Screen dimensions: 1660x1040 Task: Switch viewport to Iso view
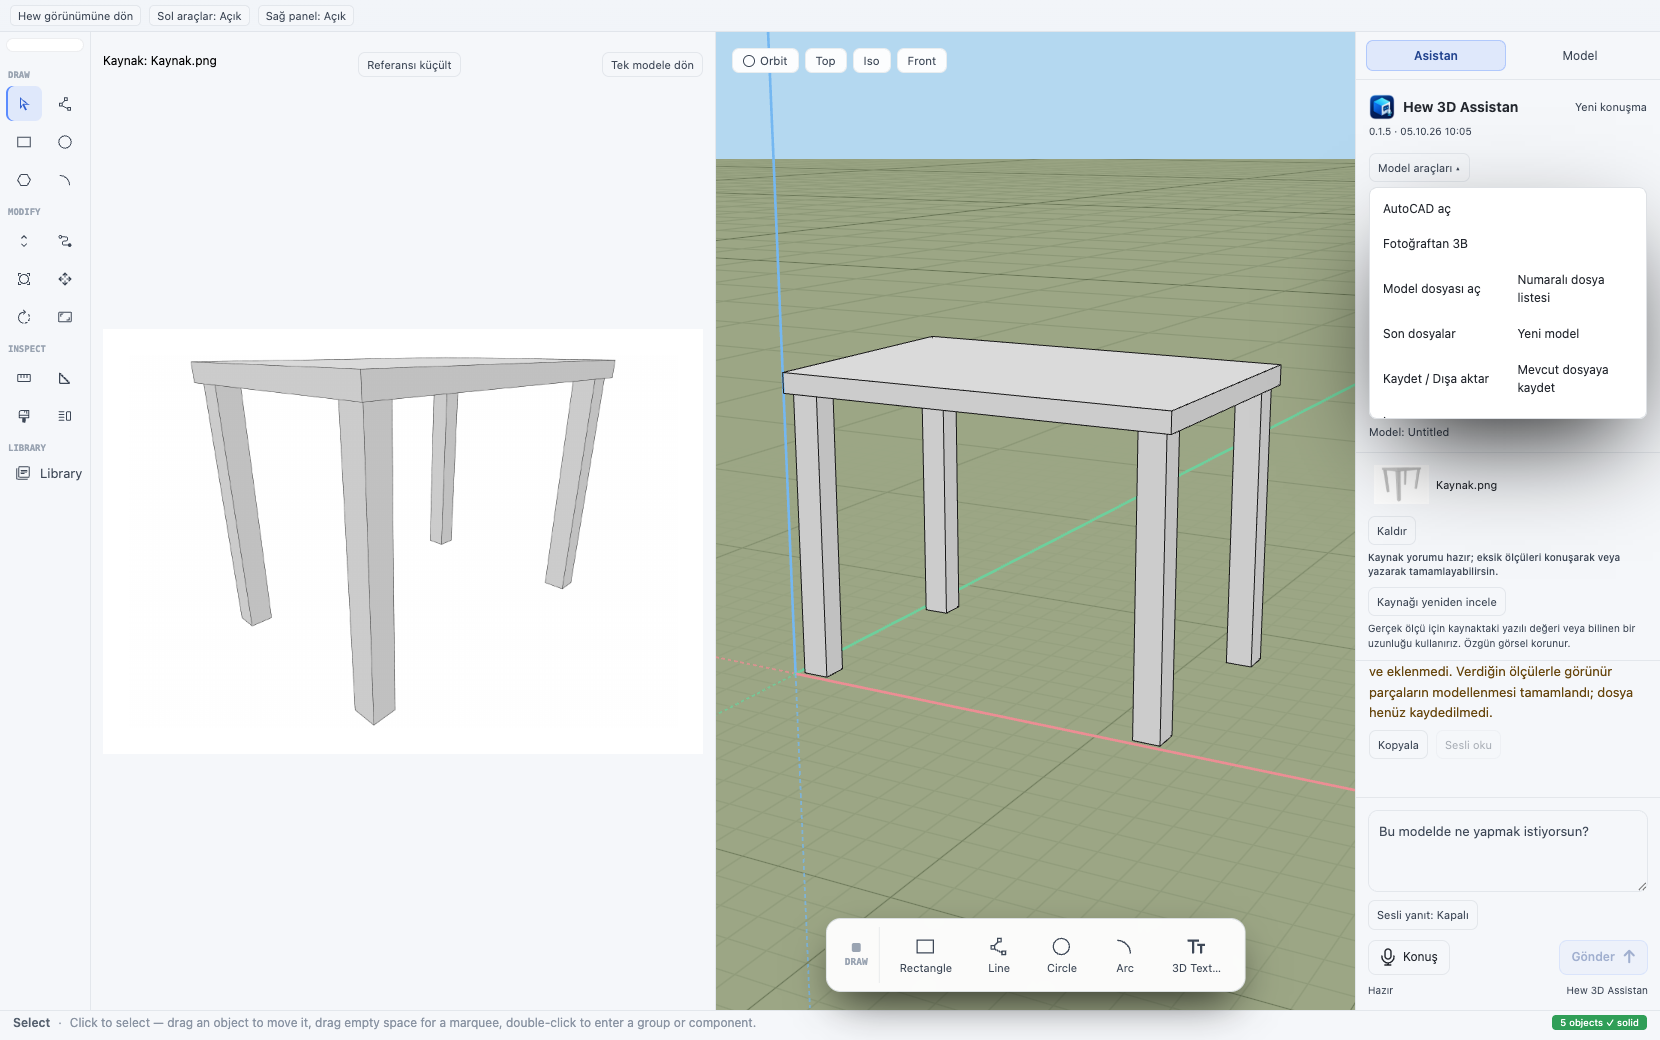(x=871, y=61)
